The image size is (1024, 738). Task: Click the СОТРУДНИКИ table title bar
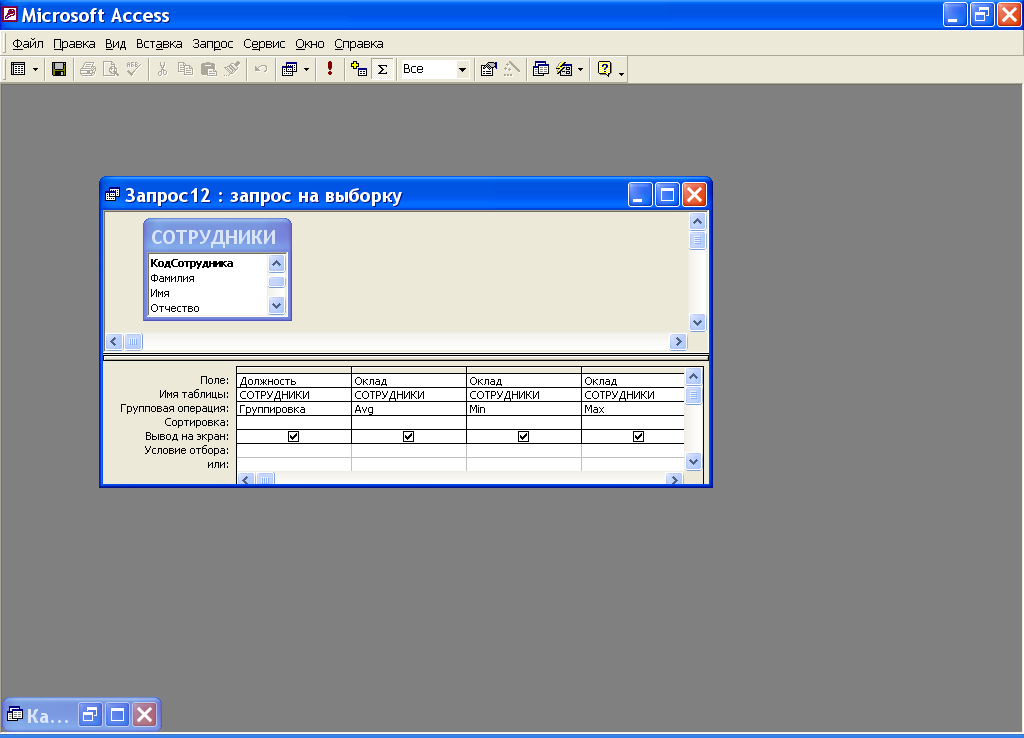(x=217, y=236)
